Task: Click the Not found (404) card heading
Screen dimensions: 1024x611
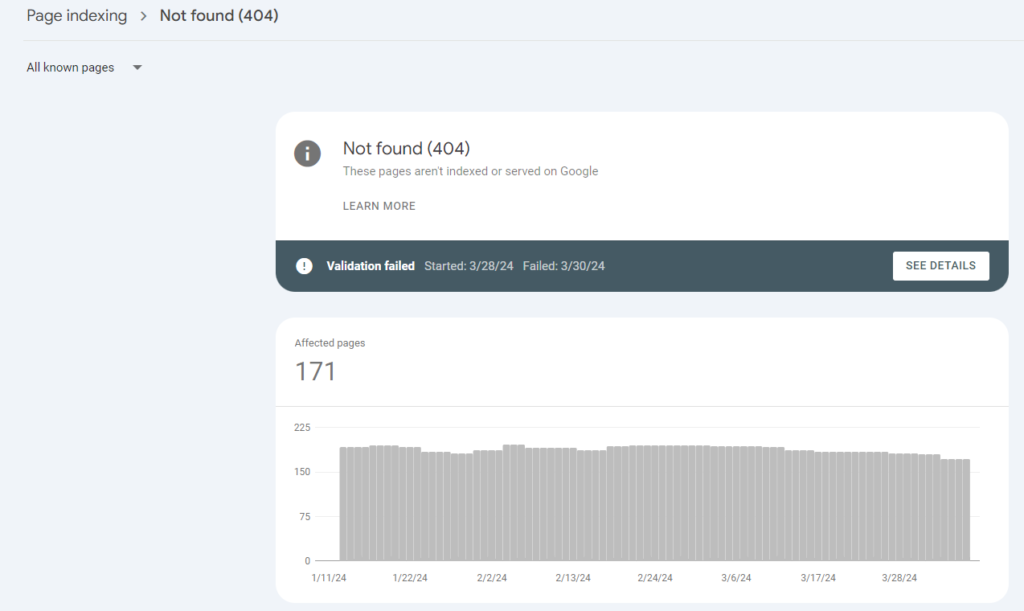Action: point(406,148)
